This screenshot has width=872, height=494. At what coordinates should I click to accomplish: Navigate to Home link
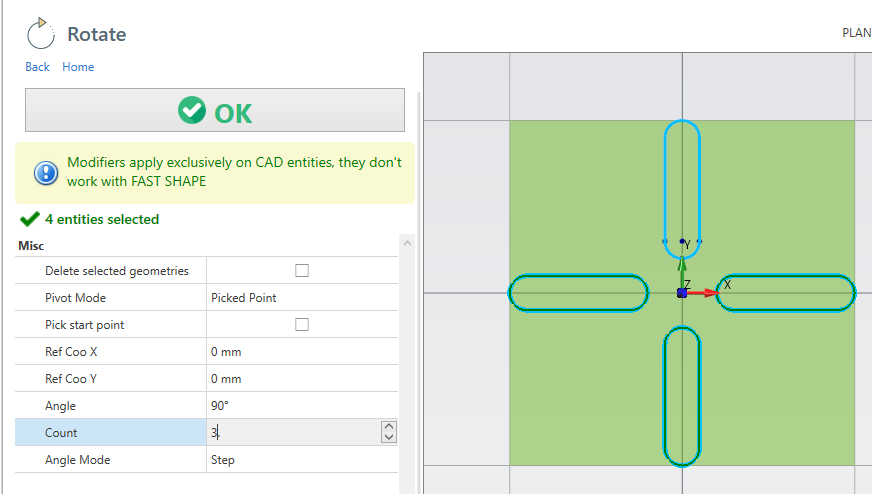click(x=78, y=67)
